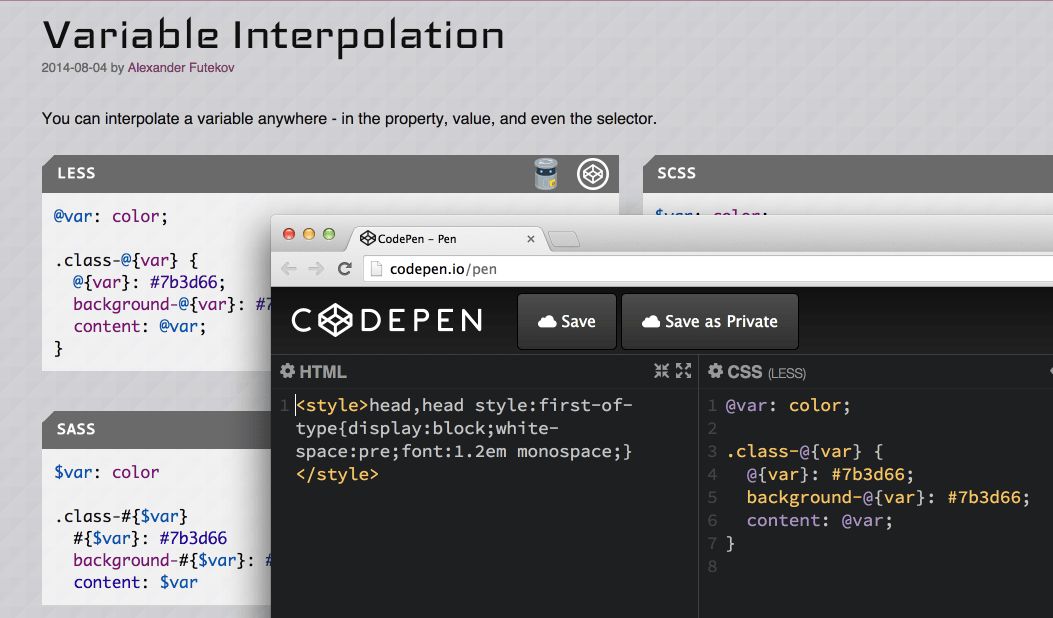Click 'space:pre;font:1.2em monospace;}' in HTML editor
The height and width of the screenshot is (618, 1053).
464,451
